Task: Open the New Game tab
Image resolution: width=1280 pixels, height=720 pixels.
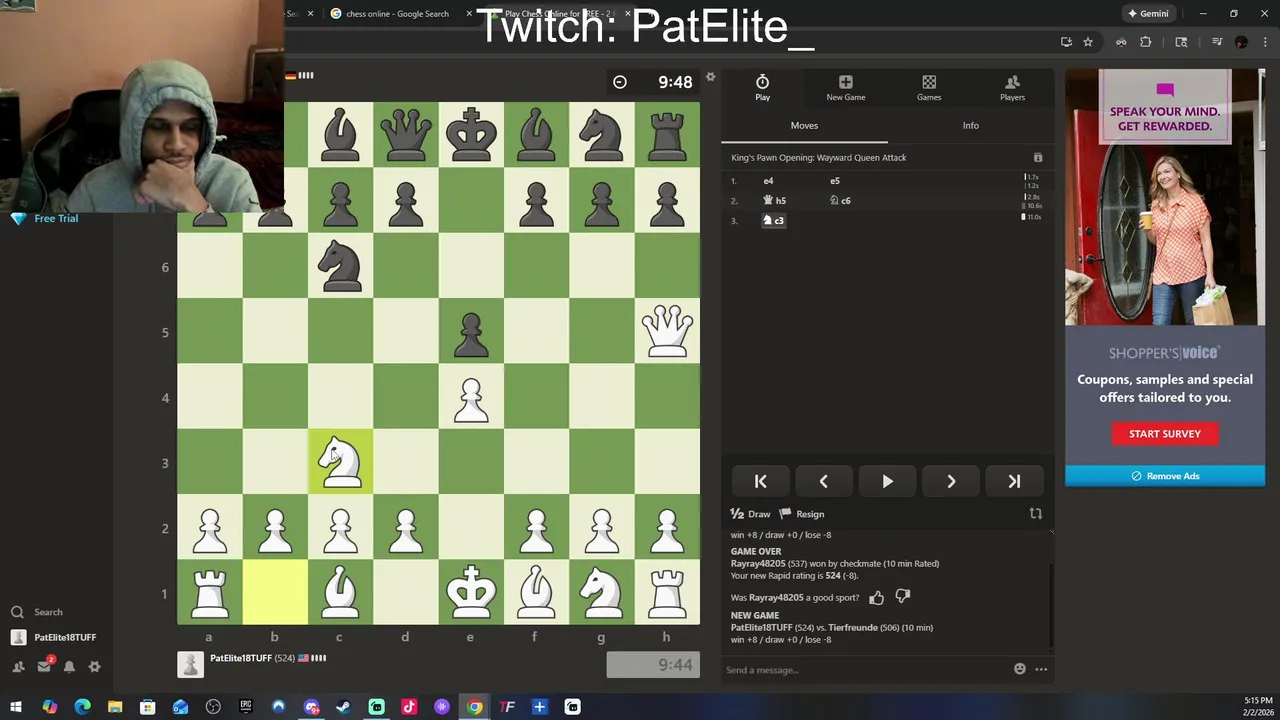Action: click(846, 88)
